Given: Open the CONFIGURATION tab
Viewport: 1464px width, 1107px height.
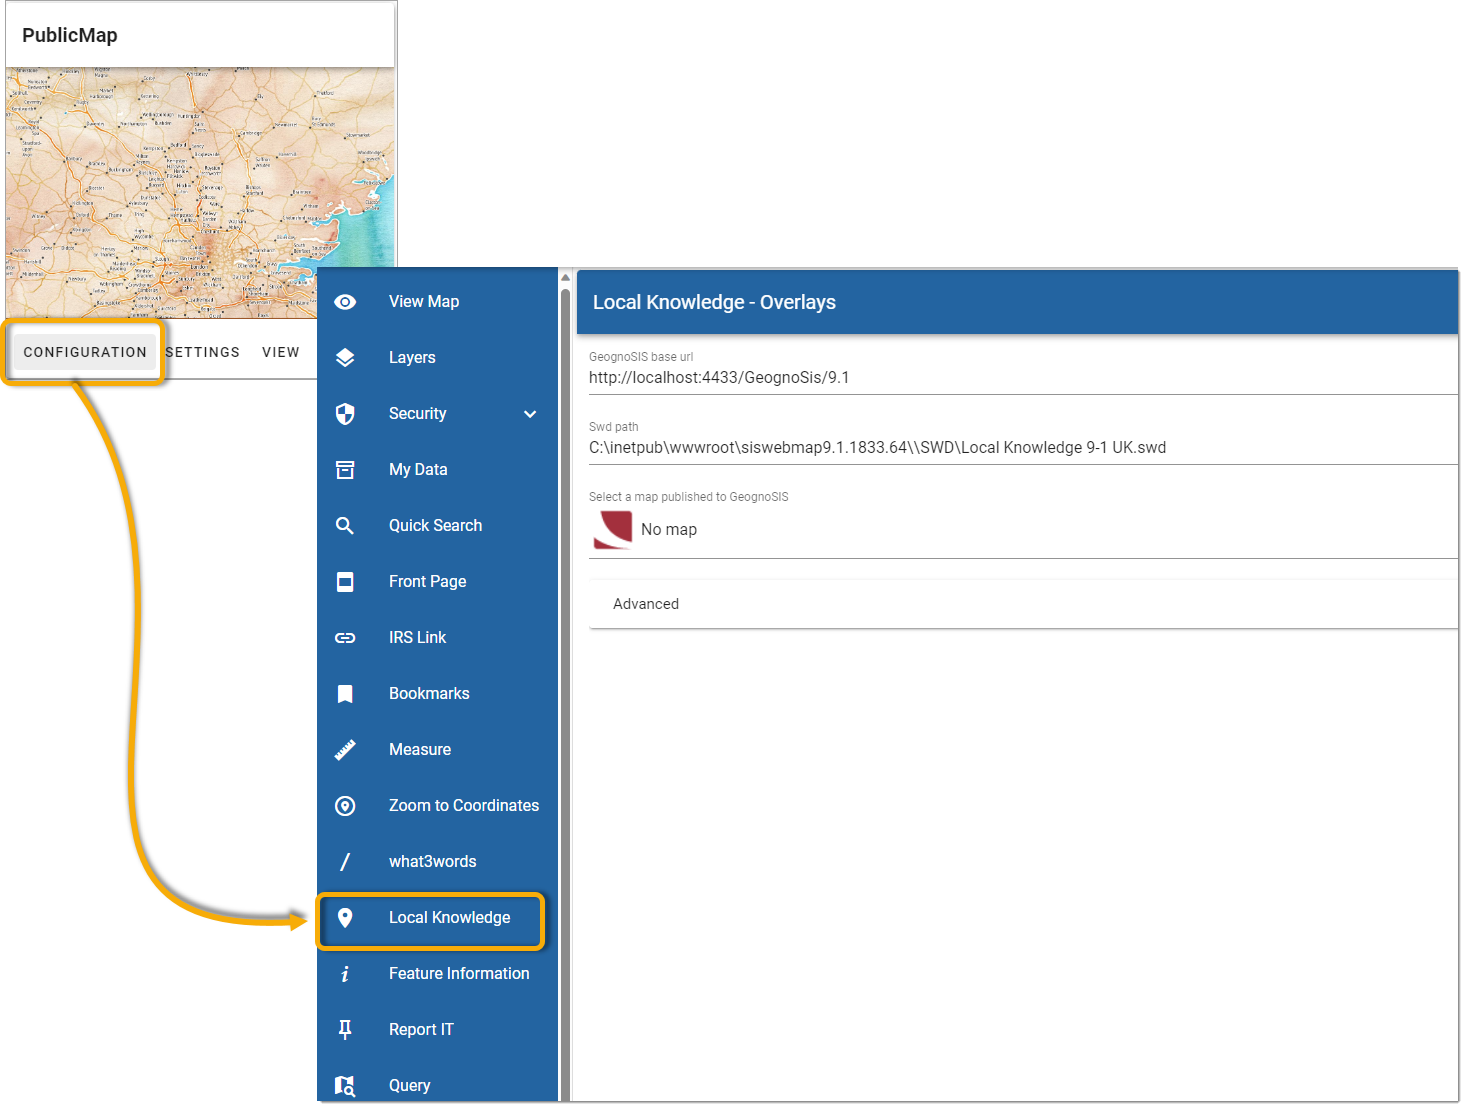Looking at the screenshot, I should [85, 352].
